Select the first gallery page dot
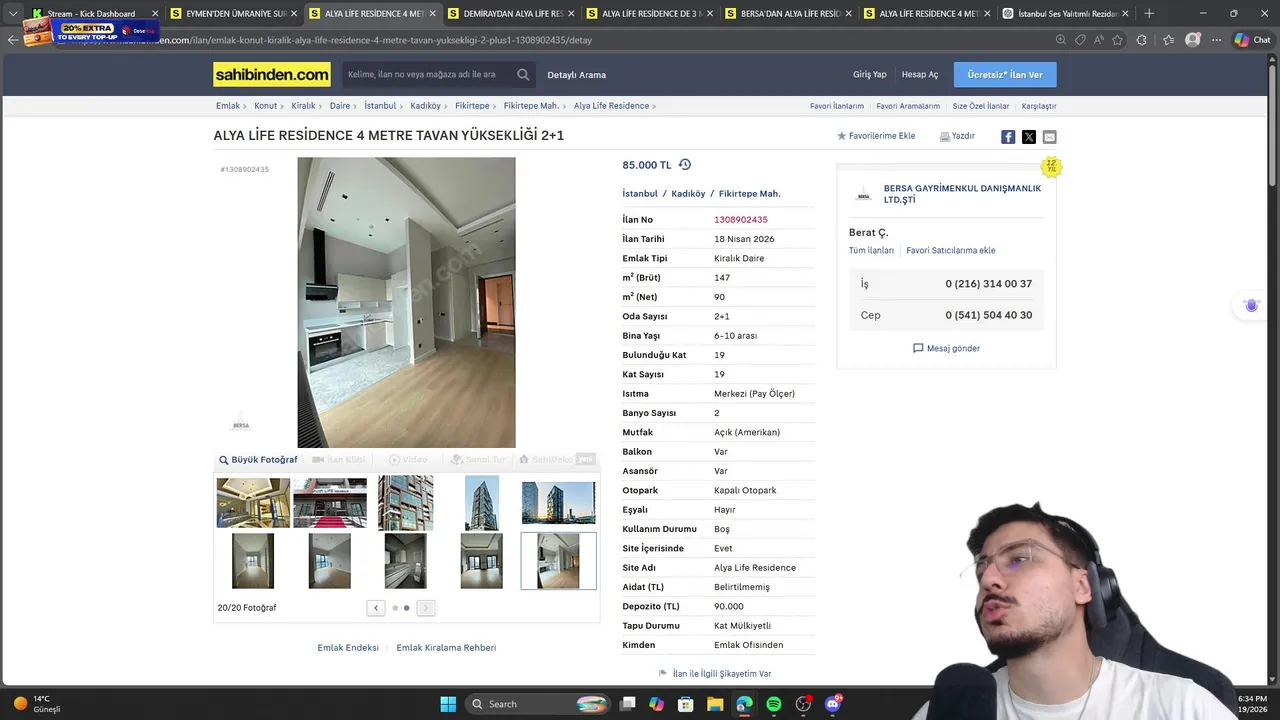Viewport: 1280px width, 720px height. click(x=395, y=608)
